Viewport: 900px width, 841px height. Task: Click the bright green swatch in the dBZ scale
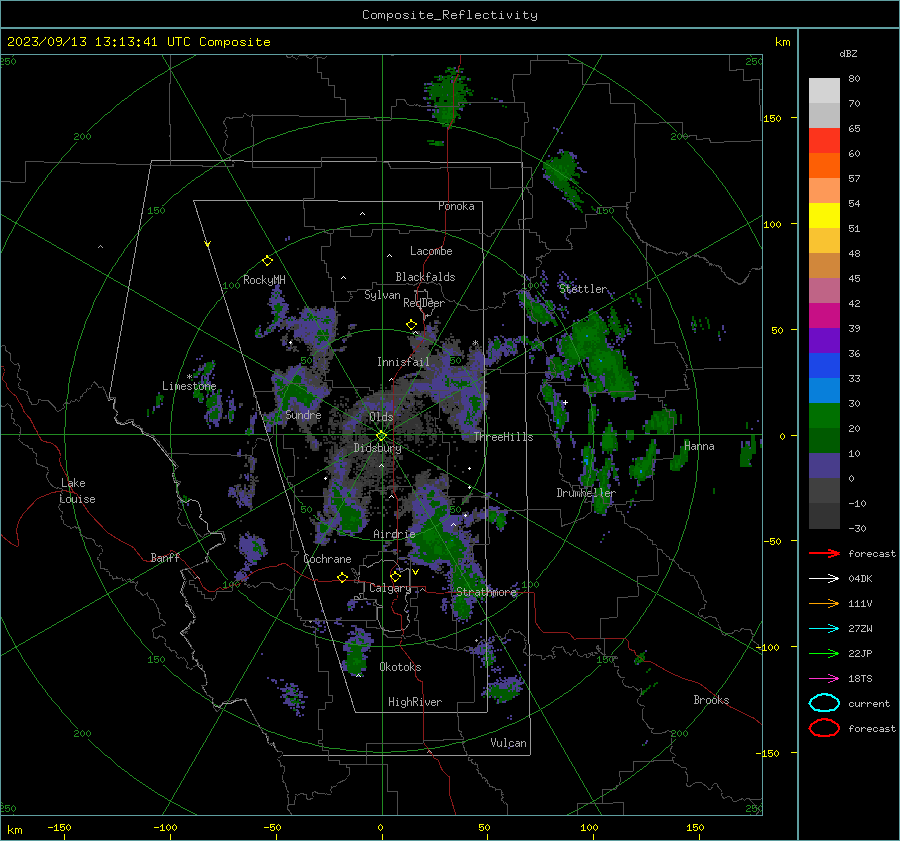click(x=824, y=415)
